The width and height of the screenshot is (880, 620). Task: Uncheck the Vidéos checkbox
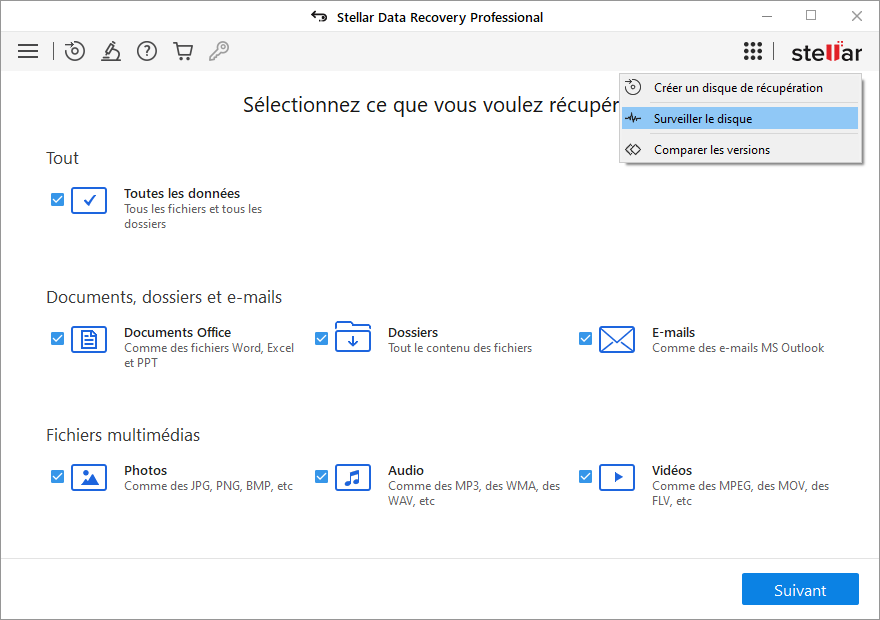pyautogui.click(x=586, y=477)
